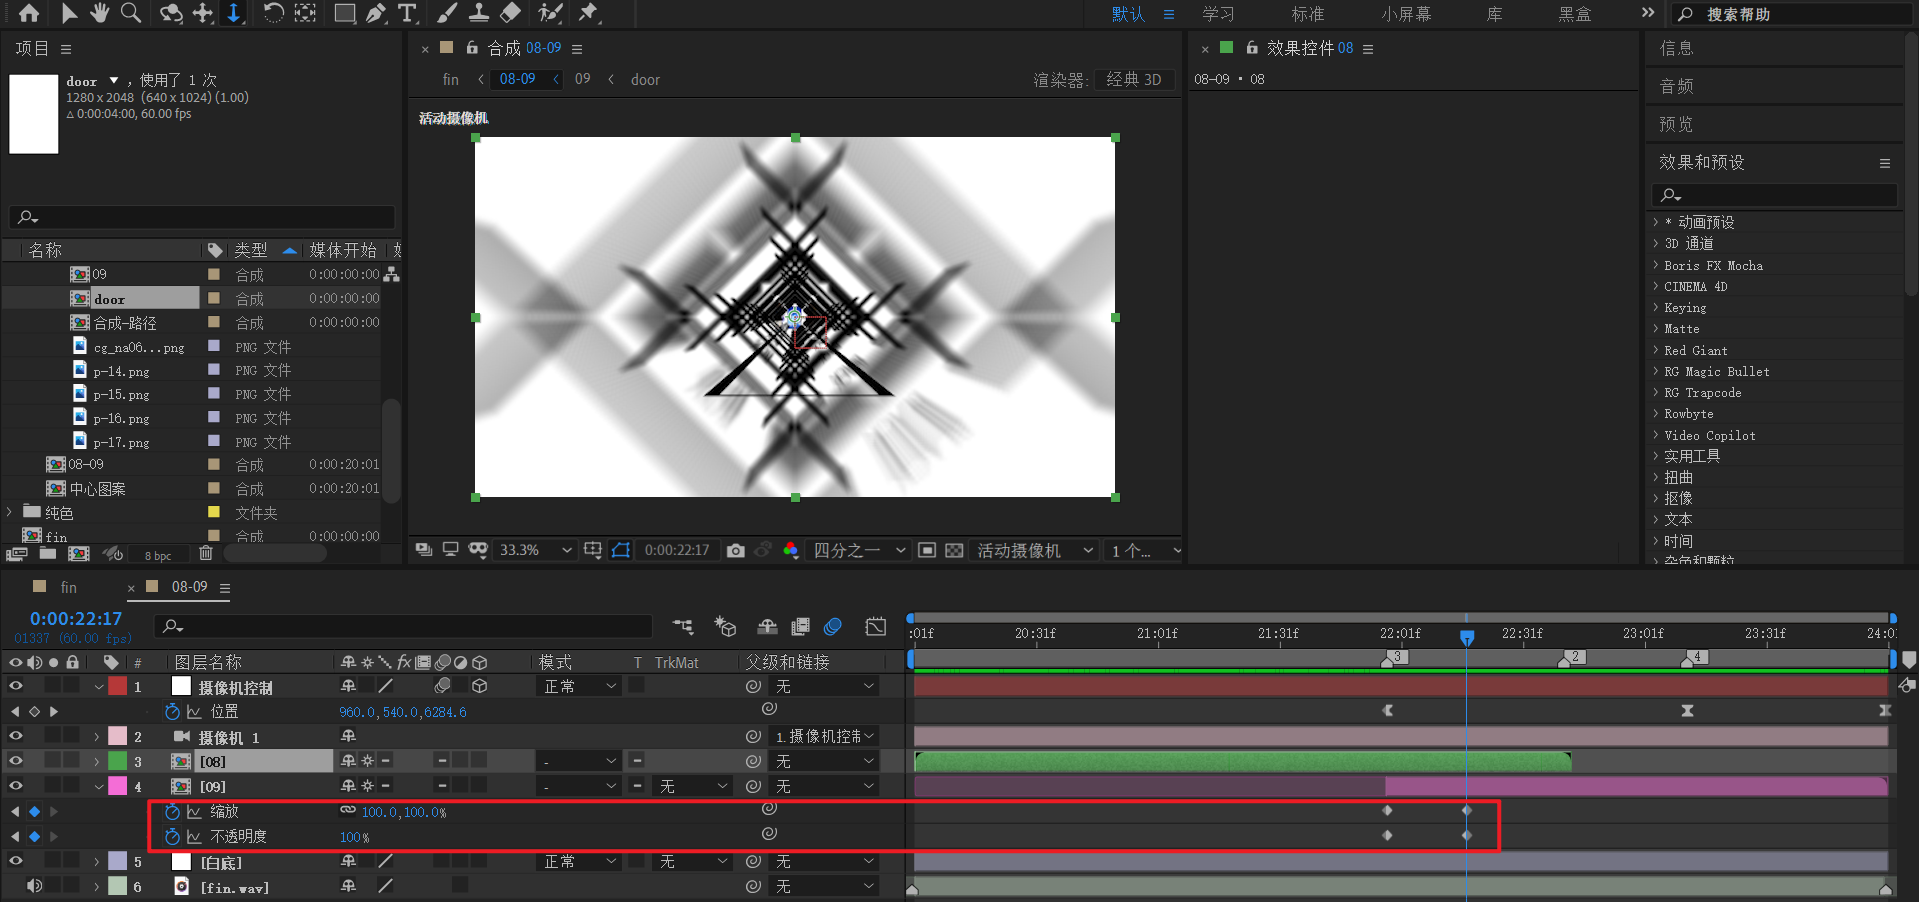Select the Clone Stamp tool
Image resolution: width=1919 pixels, height=902 pixels.
pos(479,13)
